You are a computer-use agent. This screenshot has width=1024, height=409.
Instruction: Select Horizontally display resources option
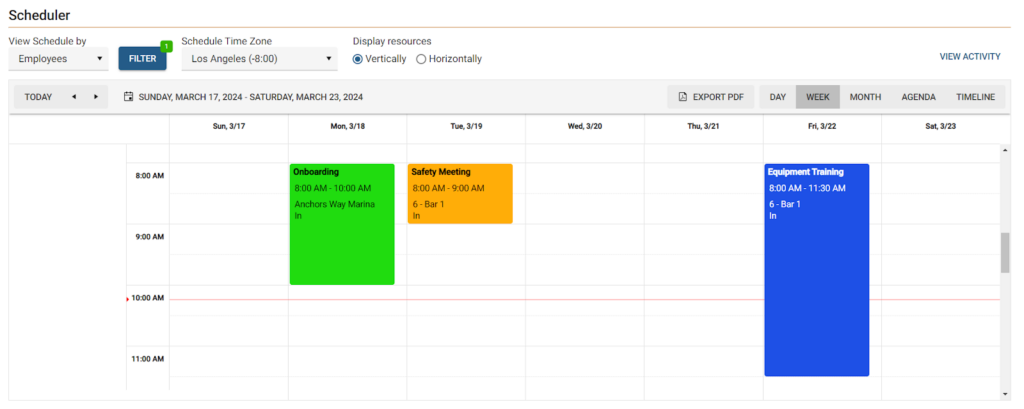point(421,59)
